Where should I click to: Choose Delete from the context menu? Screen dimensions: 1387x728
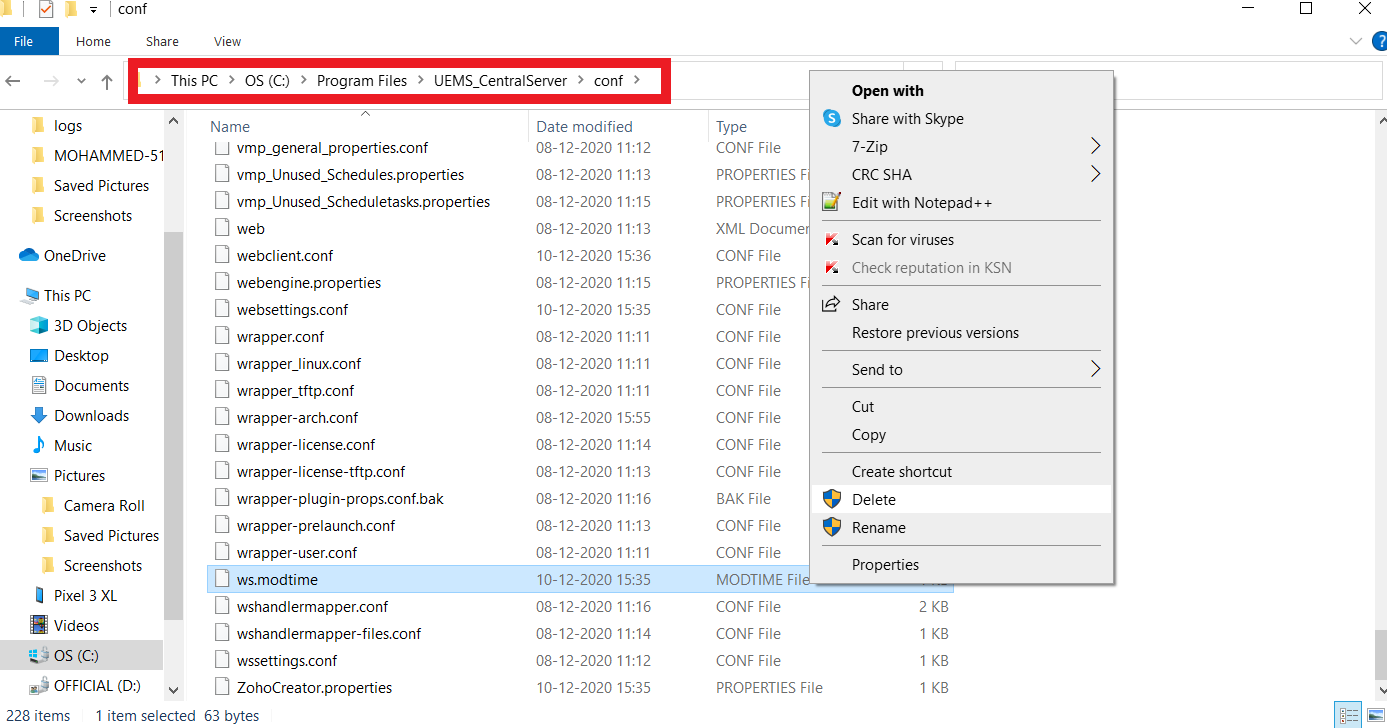coord(873,499)
